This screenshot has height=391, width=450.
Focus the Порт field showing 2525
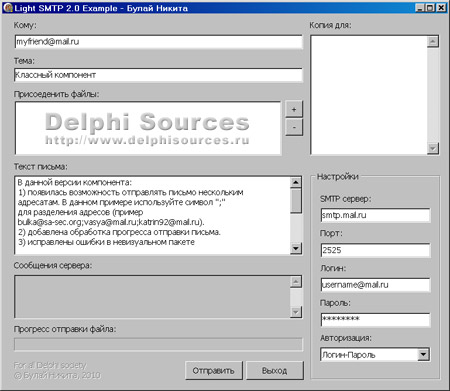coord(375,250)
